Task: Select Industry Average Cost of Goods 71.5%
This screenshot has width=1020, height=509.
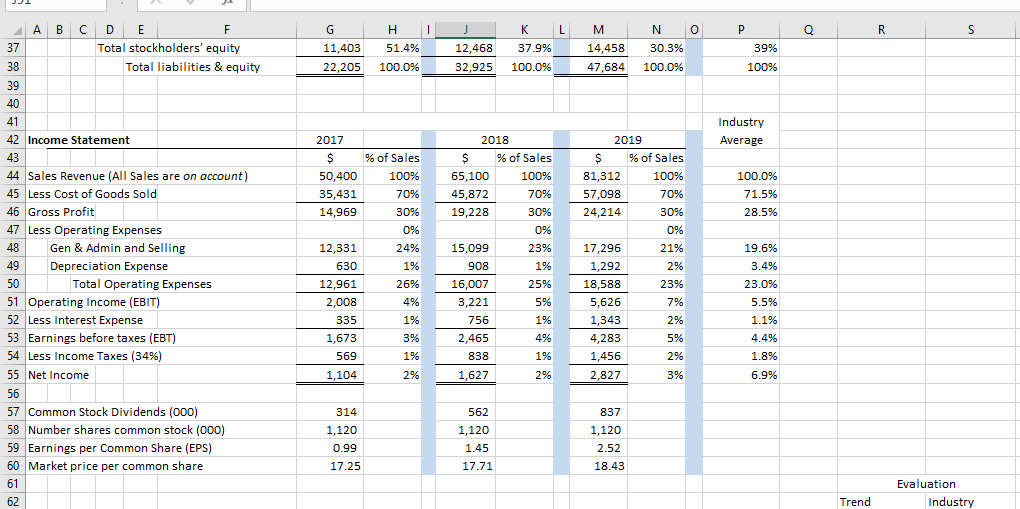Action: pos(761,194)
